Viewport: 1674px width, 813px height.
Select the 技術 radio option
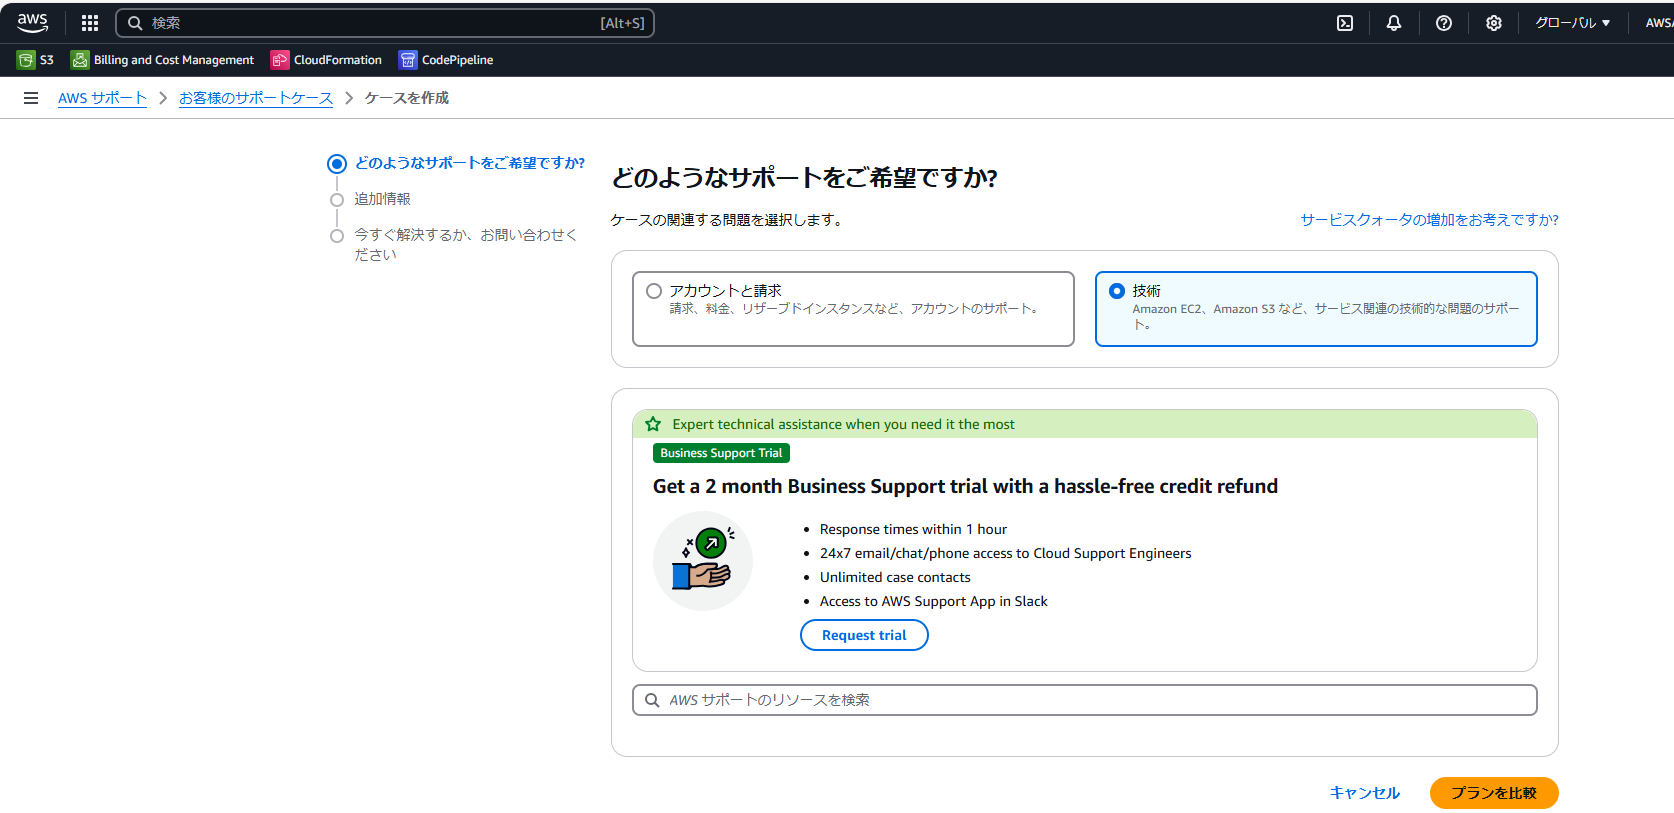coord(1117,291)
